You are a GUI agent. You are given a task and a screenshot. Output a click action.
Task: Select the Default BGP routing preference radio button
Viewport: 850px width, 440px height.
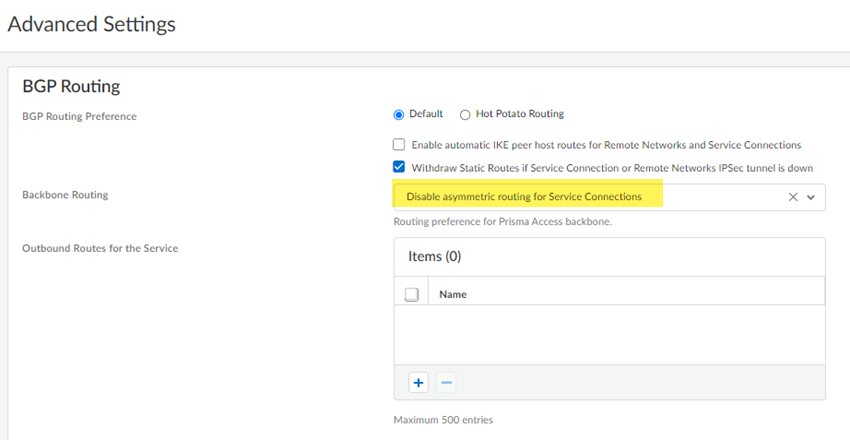(x=399, y=114)
